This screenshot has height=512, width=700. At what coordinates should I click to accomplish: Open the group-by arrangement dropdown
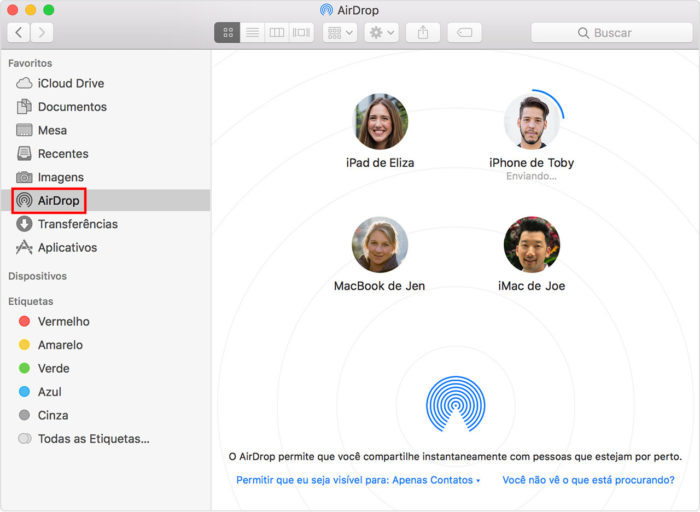click(x=340, y=33)
